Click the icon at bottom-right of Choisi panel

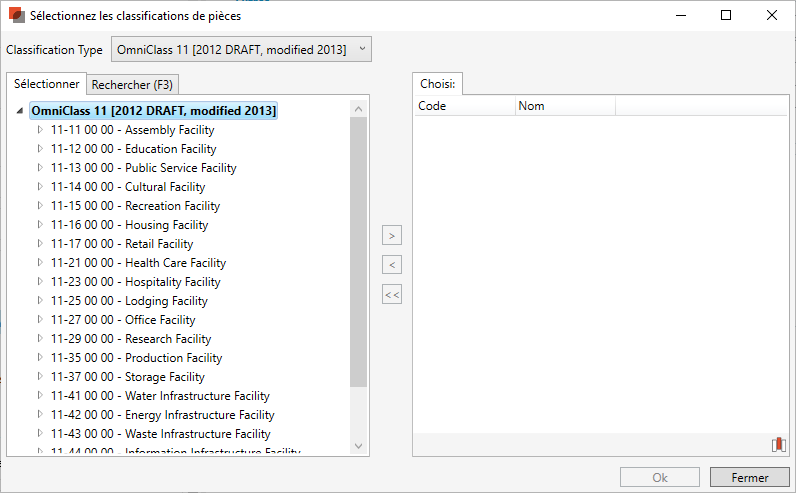pyautogui.click(x=778, y=445)
